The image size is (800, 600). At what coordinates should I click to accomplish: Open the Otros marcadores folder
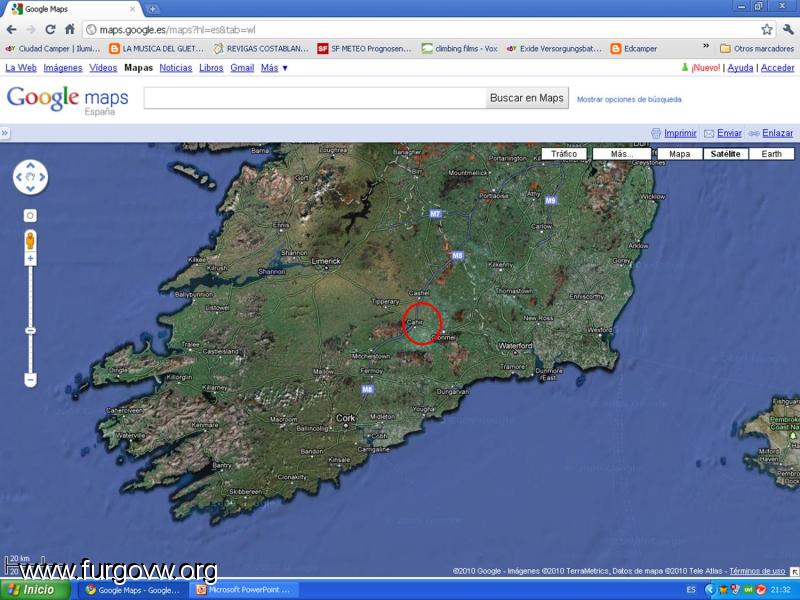757,48
